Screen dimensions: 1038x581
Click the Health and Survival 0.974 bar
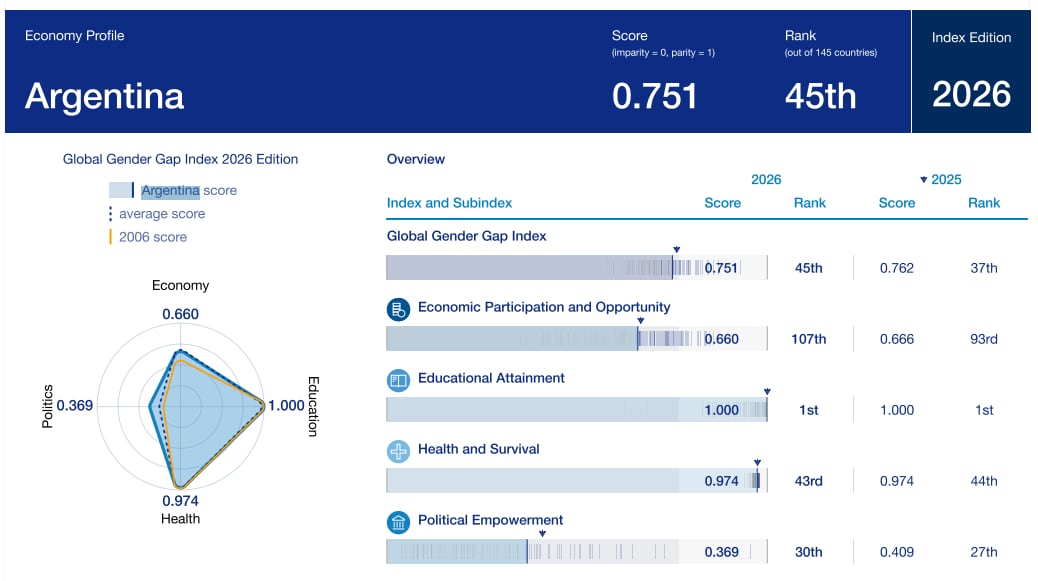[x=577, y=480]
